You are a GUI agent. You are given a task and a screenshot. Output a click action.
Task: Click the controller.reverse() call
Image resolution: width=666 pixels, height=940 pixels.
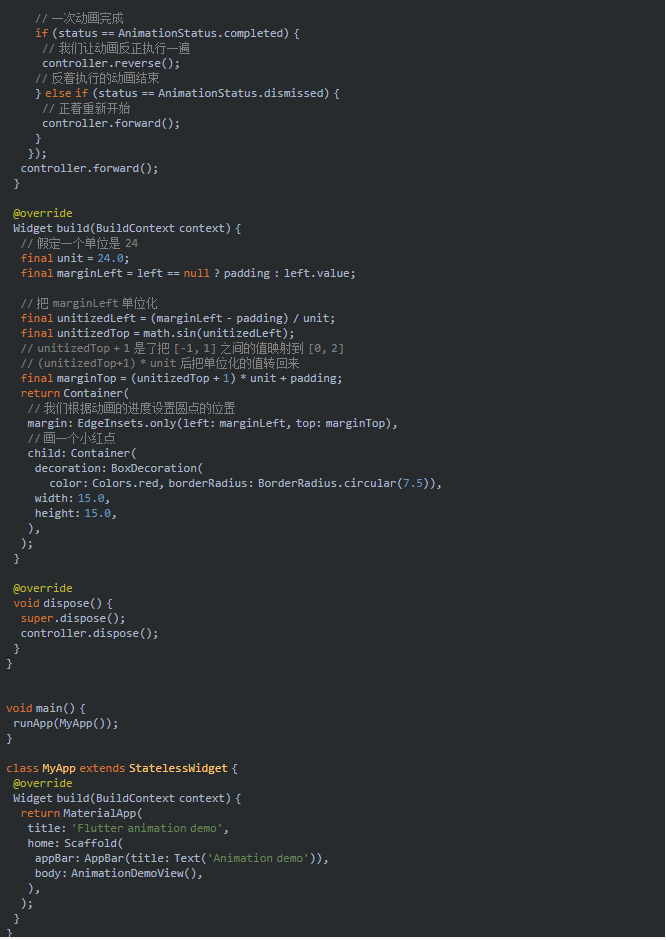tap(111, 64)
